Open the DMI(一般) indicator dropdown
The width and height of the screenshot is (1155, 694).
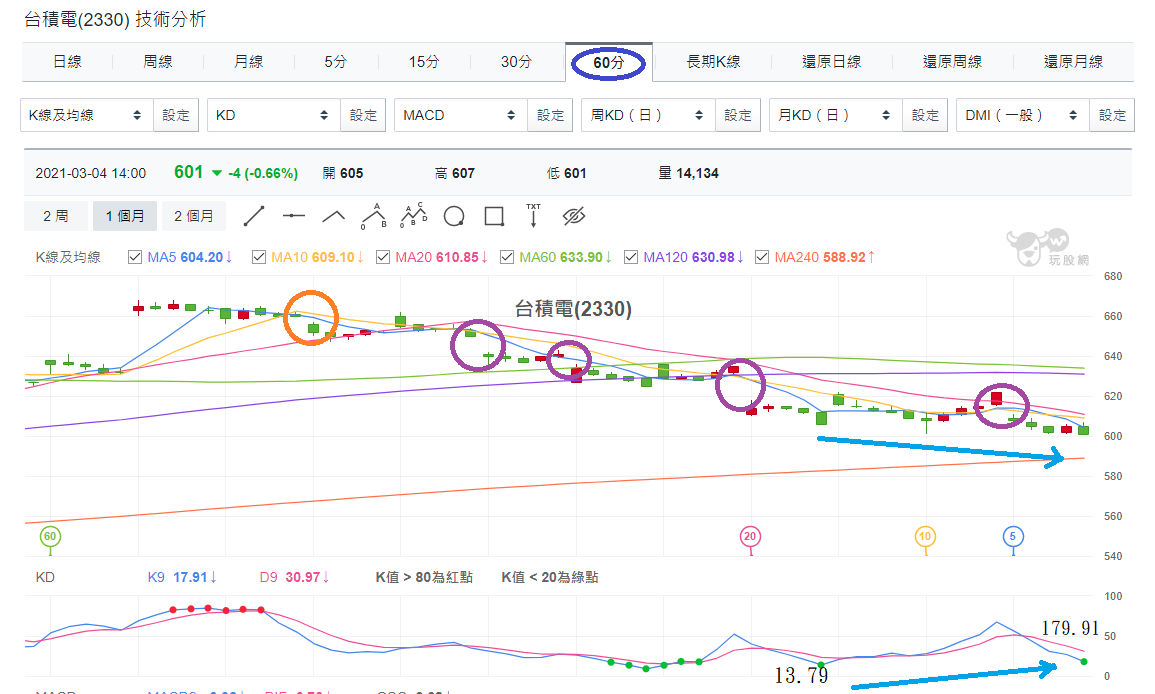coord(1022,115)
